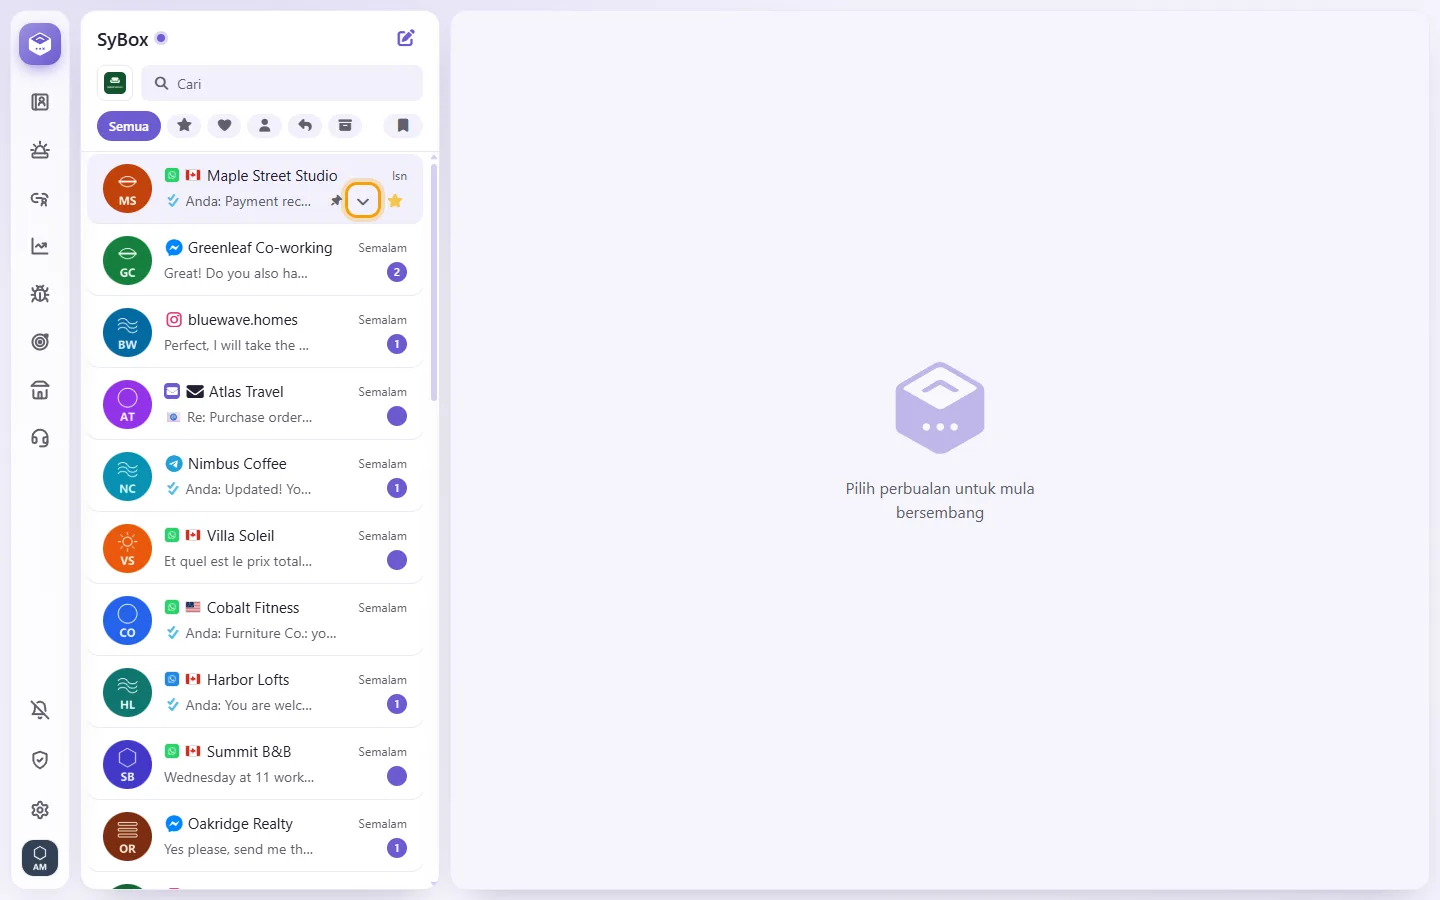Filter conversations by archive box
This screenshot has height=900, width=1440.
(x=345, y=126)
